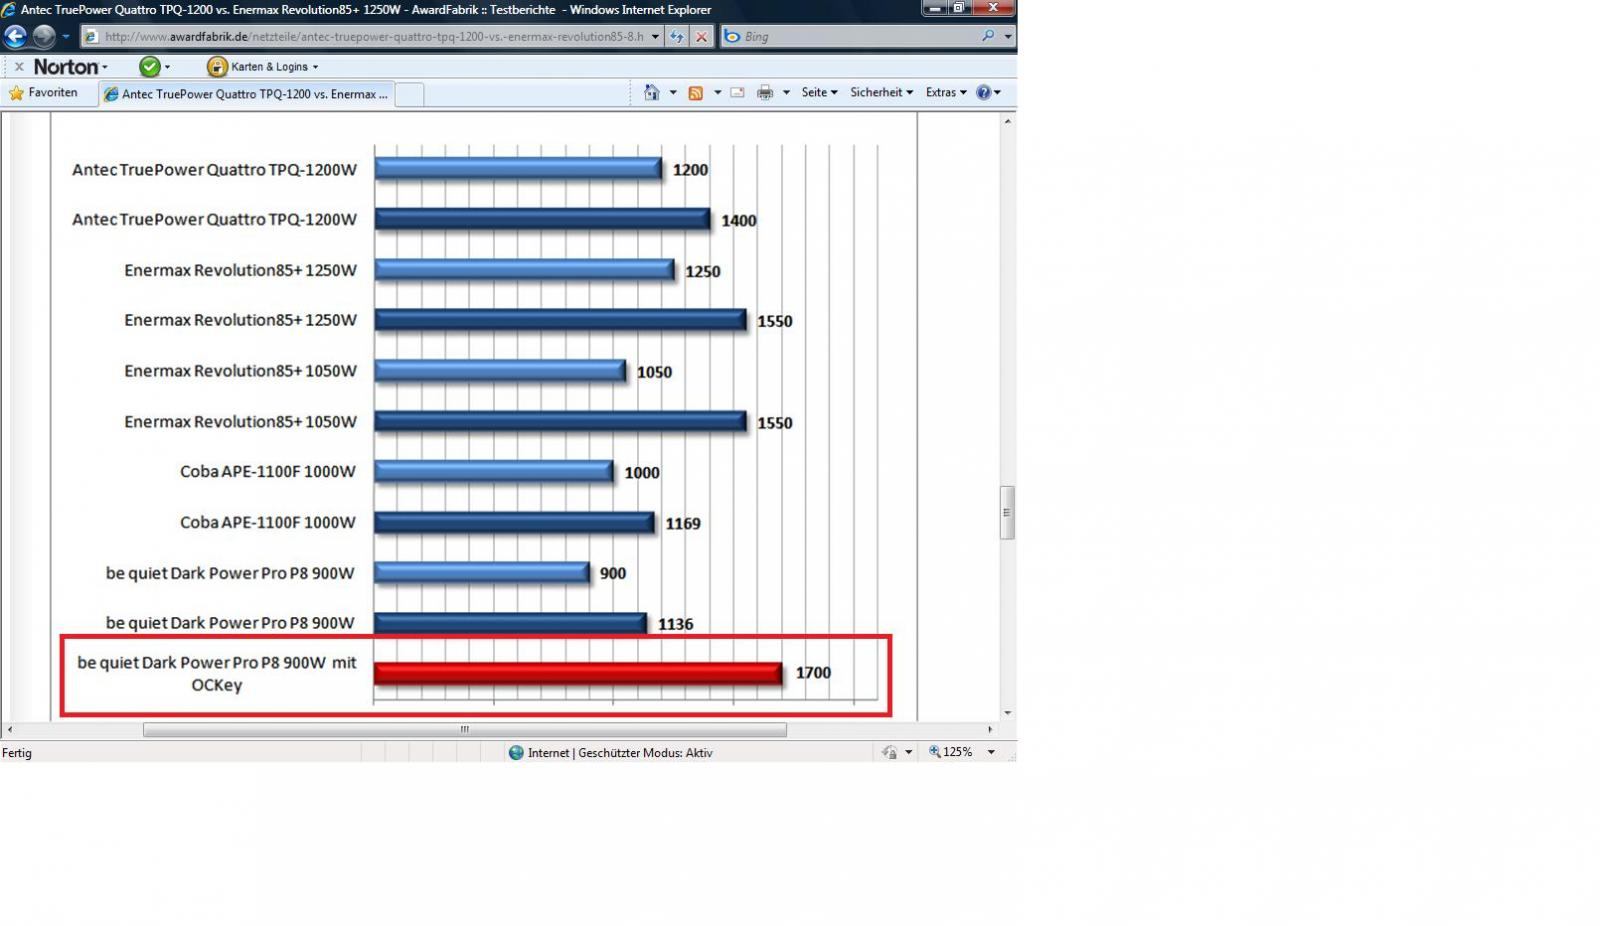Click the Read Mail envelope icon
This screenshot has width=1600, height=926.
click(738, 93)
